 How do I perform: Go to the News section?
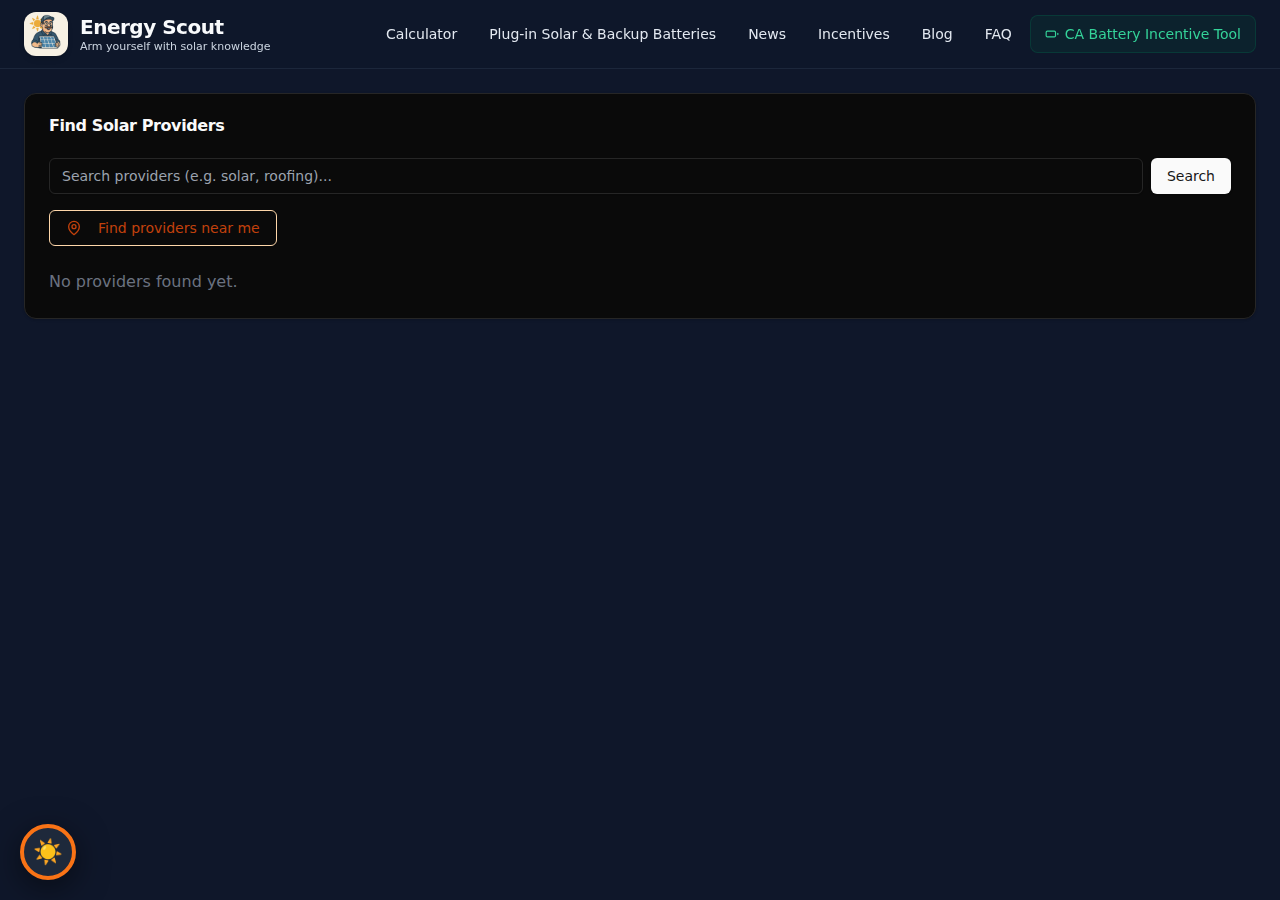tap(766, 33)
